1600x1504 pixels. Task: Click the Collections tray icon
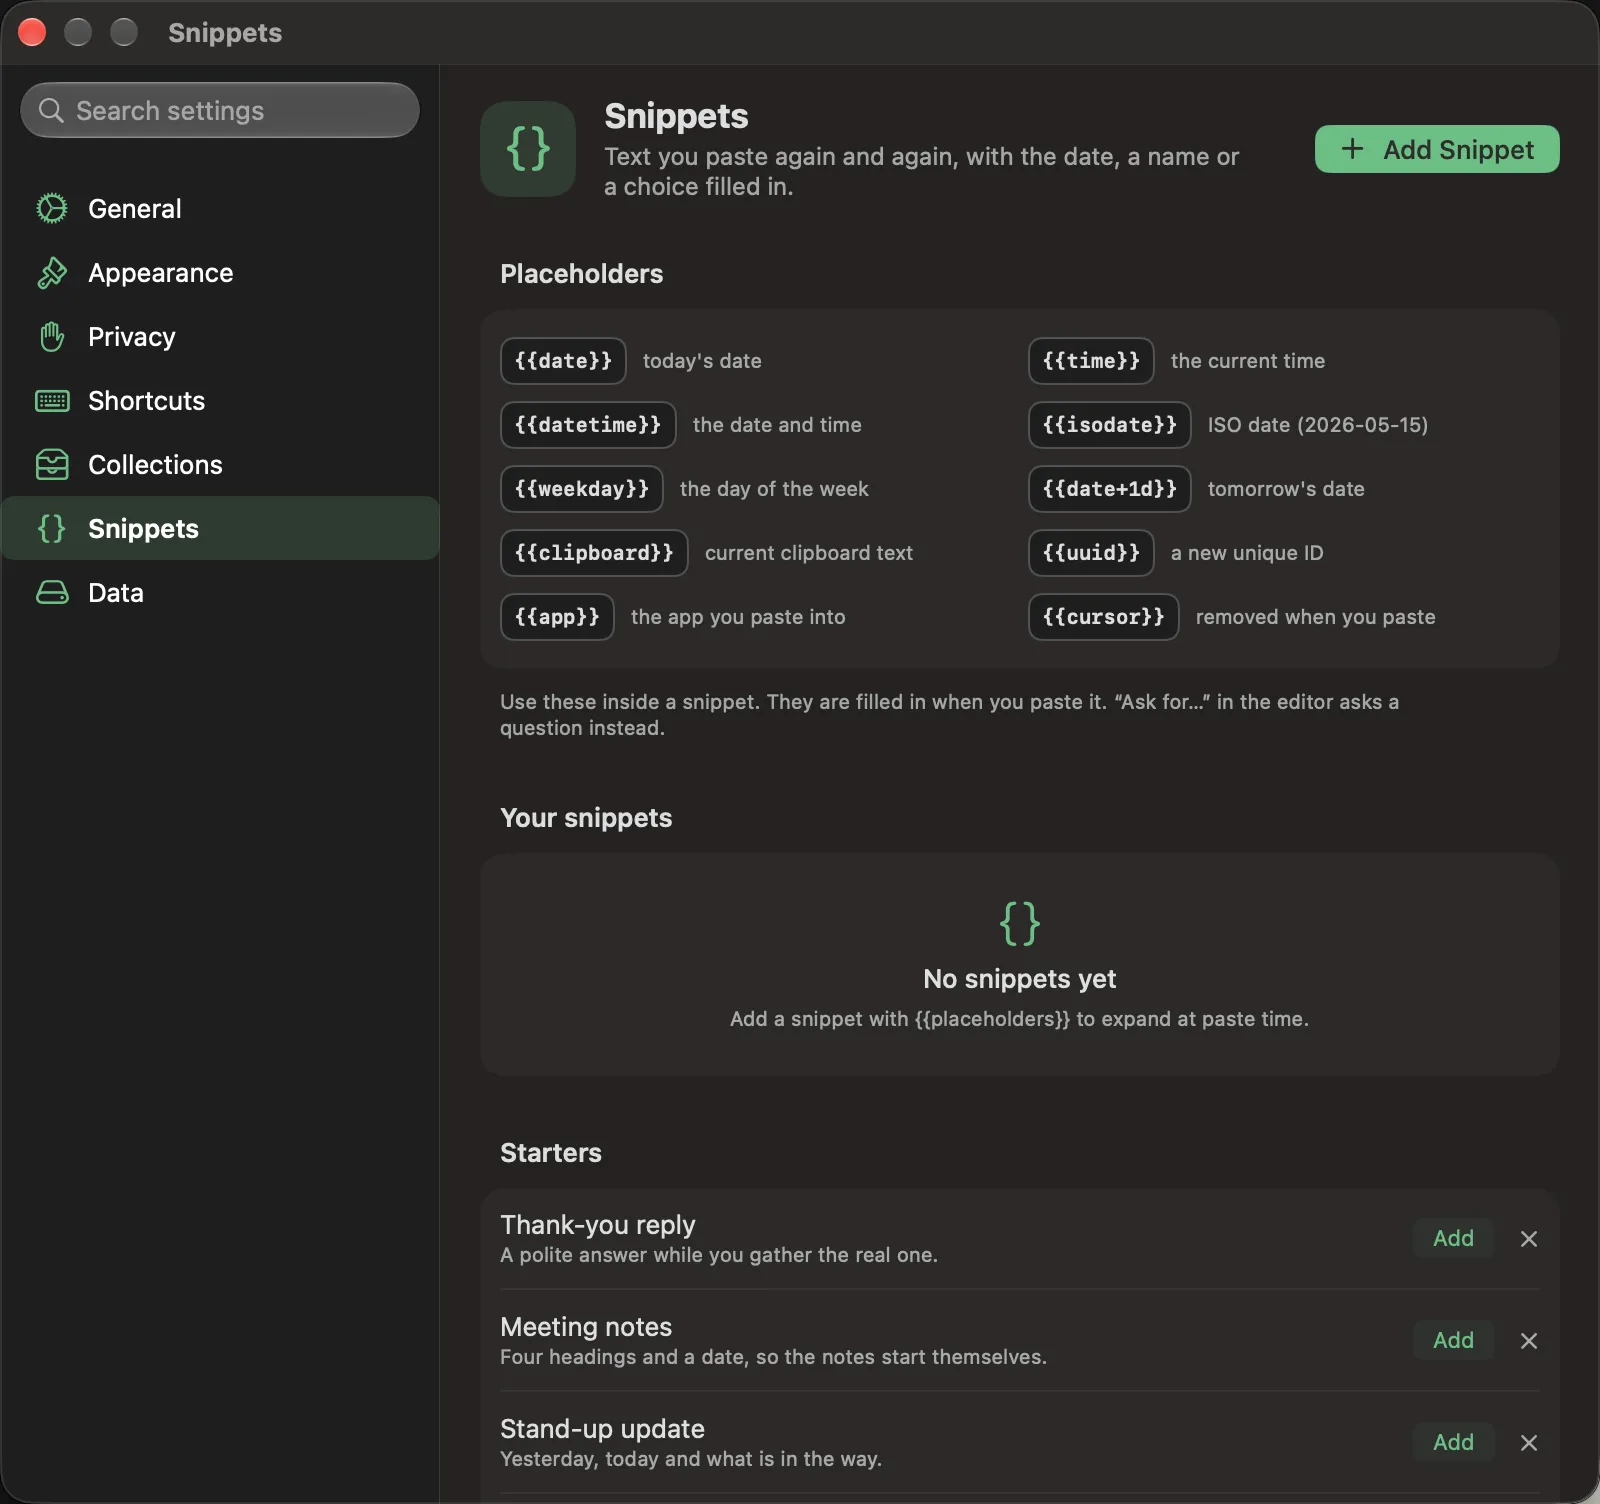tap(52, 464)
